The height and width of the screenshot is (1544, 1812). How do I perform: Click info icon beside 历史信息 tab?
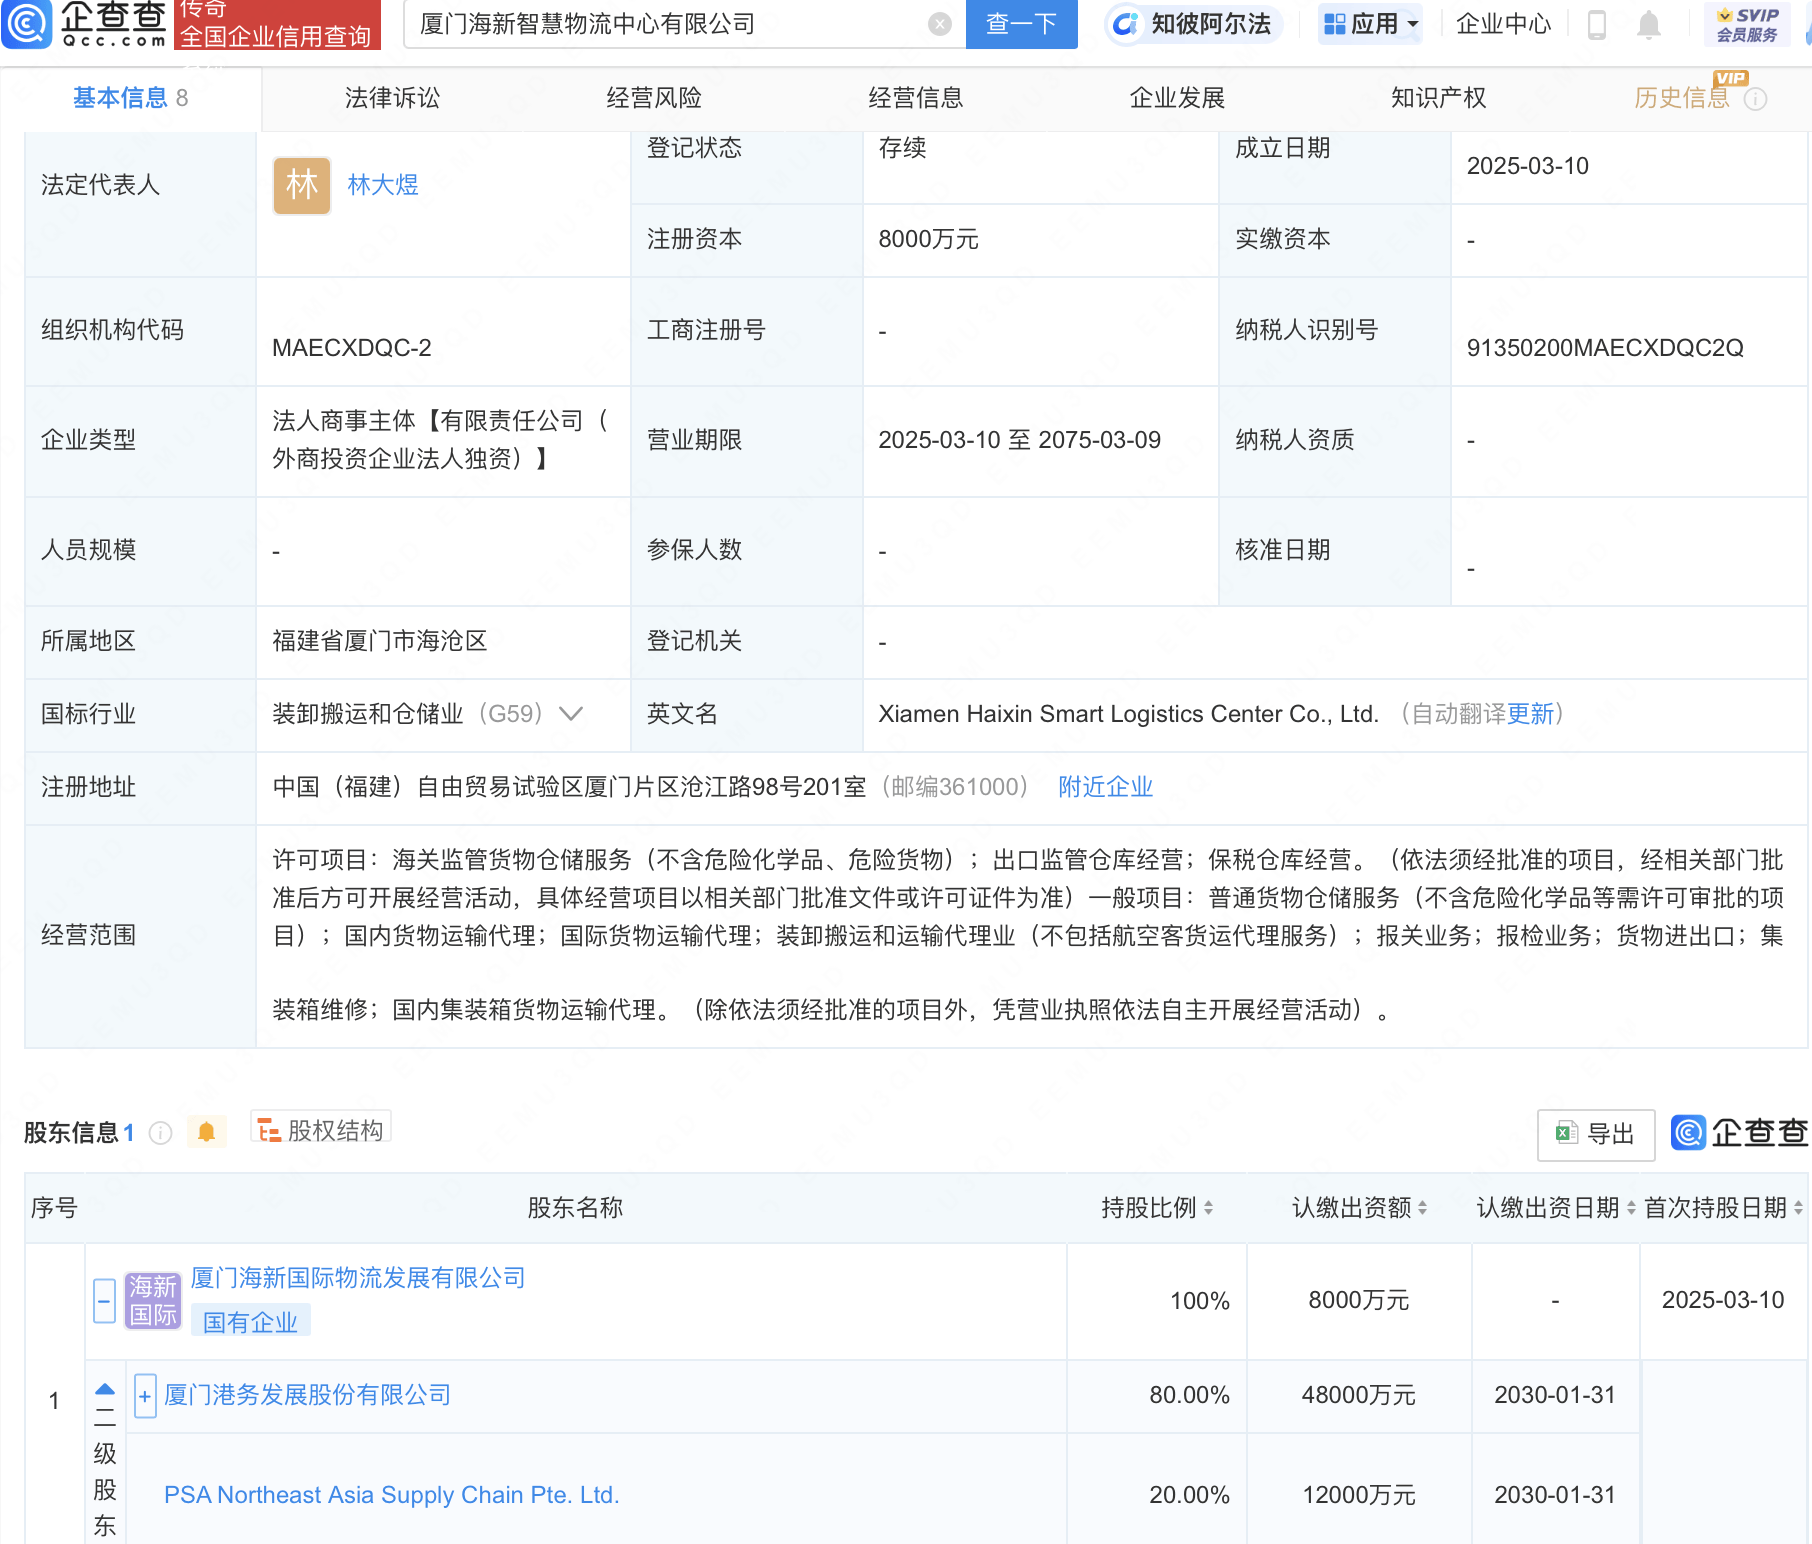[x=1756, y=99]
